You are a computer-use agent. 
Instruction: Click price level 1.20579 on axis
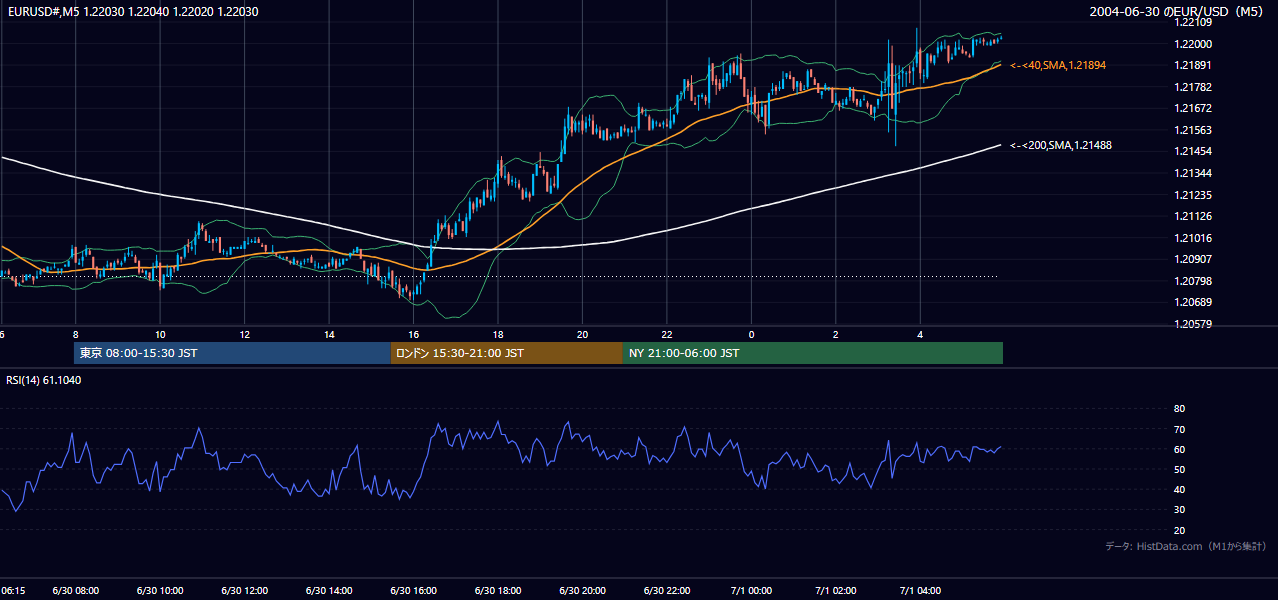[x=1193, y=324]
